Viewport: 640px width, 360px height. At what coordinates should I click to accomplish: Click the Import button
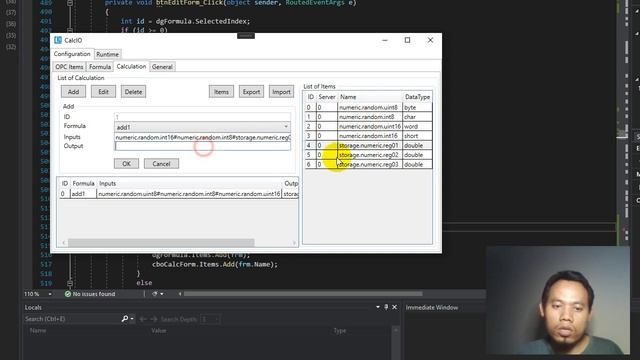[281, 92]
